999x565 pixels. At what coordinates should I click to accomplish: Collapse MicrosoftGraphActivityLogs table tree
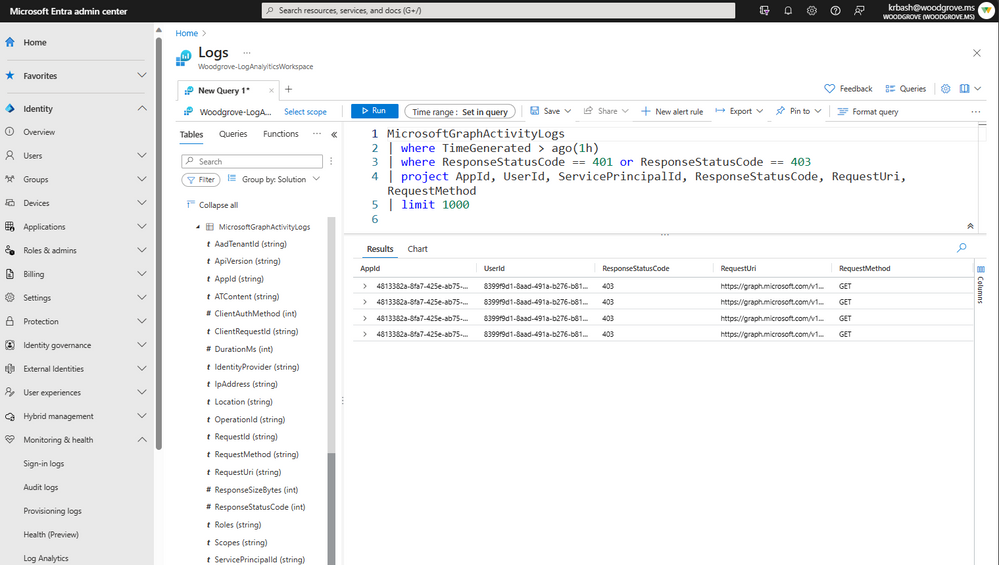[198, 227]
